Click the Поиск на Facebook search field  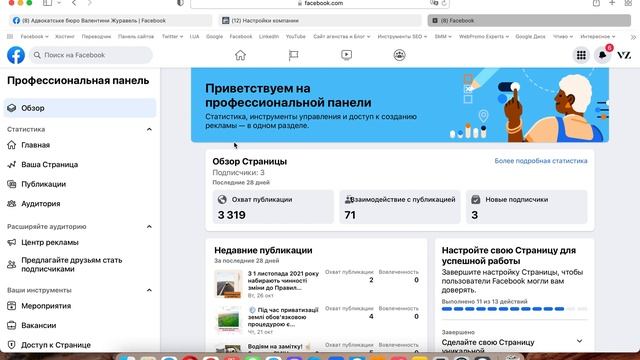click(x=91, y=55)
